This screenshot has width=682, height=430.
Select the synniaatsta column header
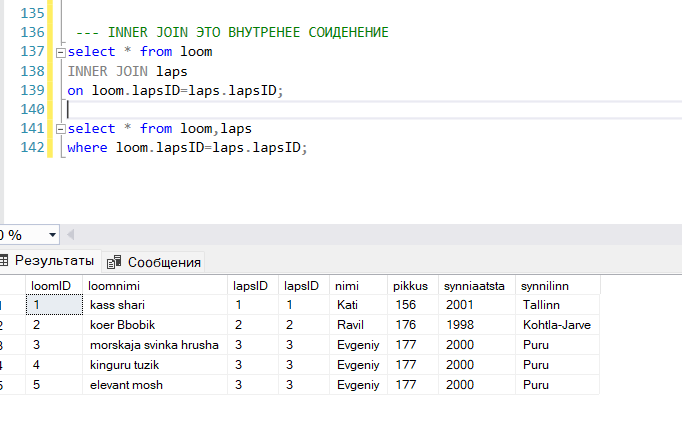[x=477, y=286]
